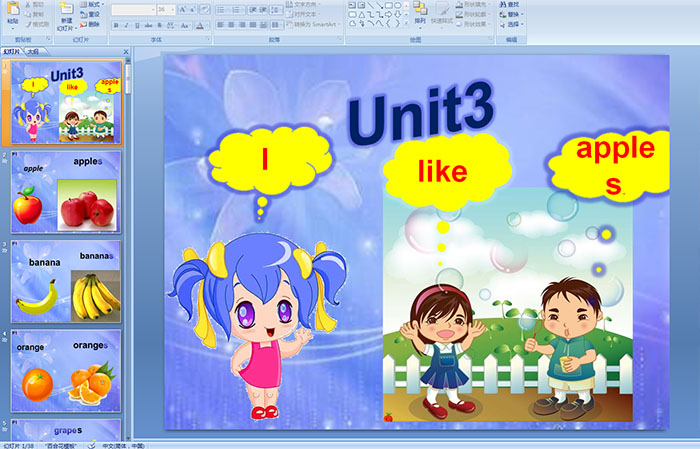700x449 pixels.
Task: Click the Paste button in Clipboard group
Action: point(13,16)
